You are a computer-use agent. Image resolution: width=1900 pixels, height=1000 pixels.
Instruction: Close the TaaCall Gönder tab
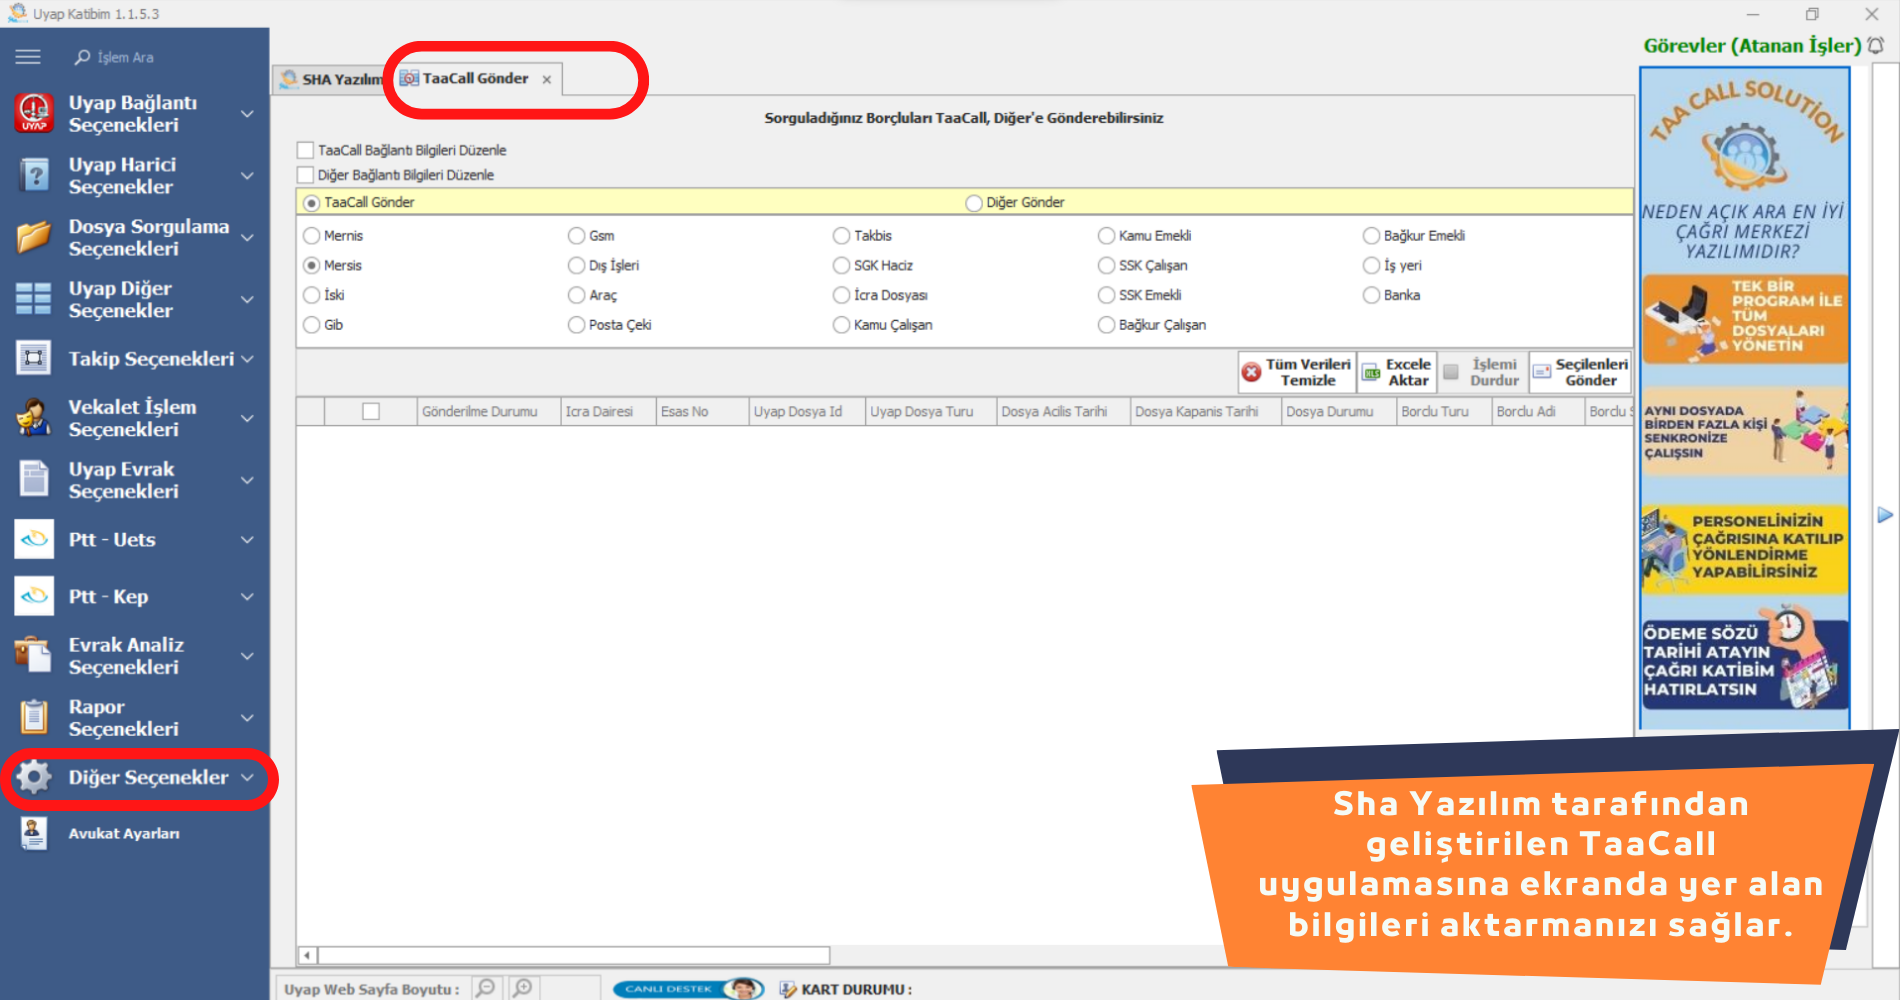click(546, 80)
